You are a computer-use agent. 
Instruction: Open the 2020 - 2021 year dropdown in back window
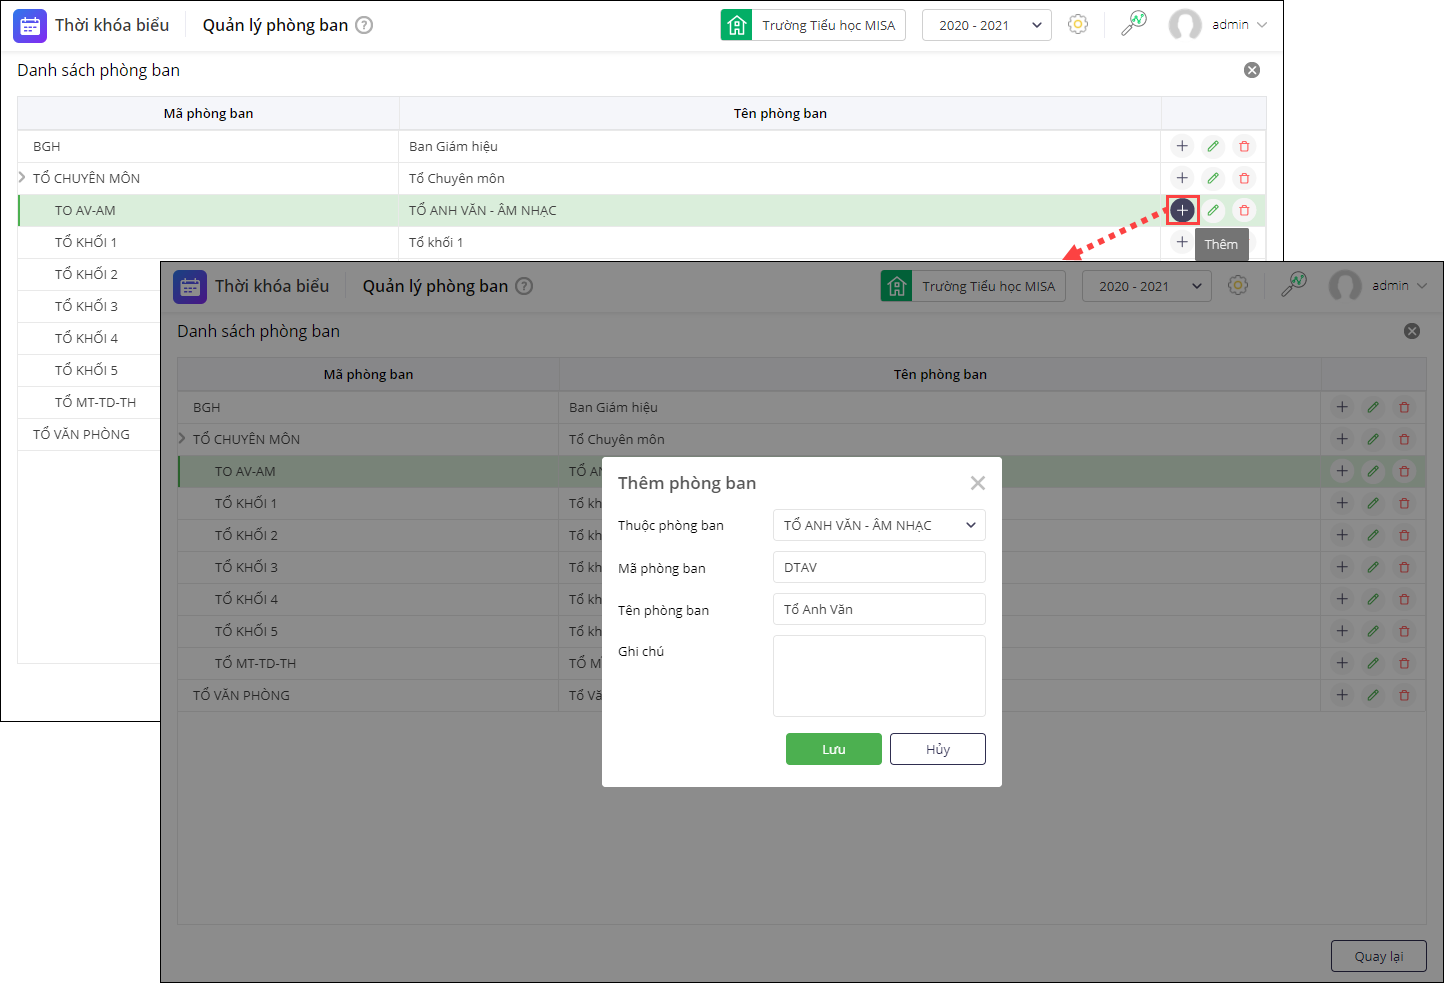tap(986, 25)
